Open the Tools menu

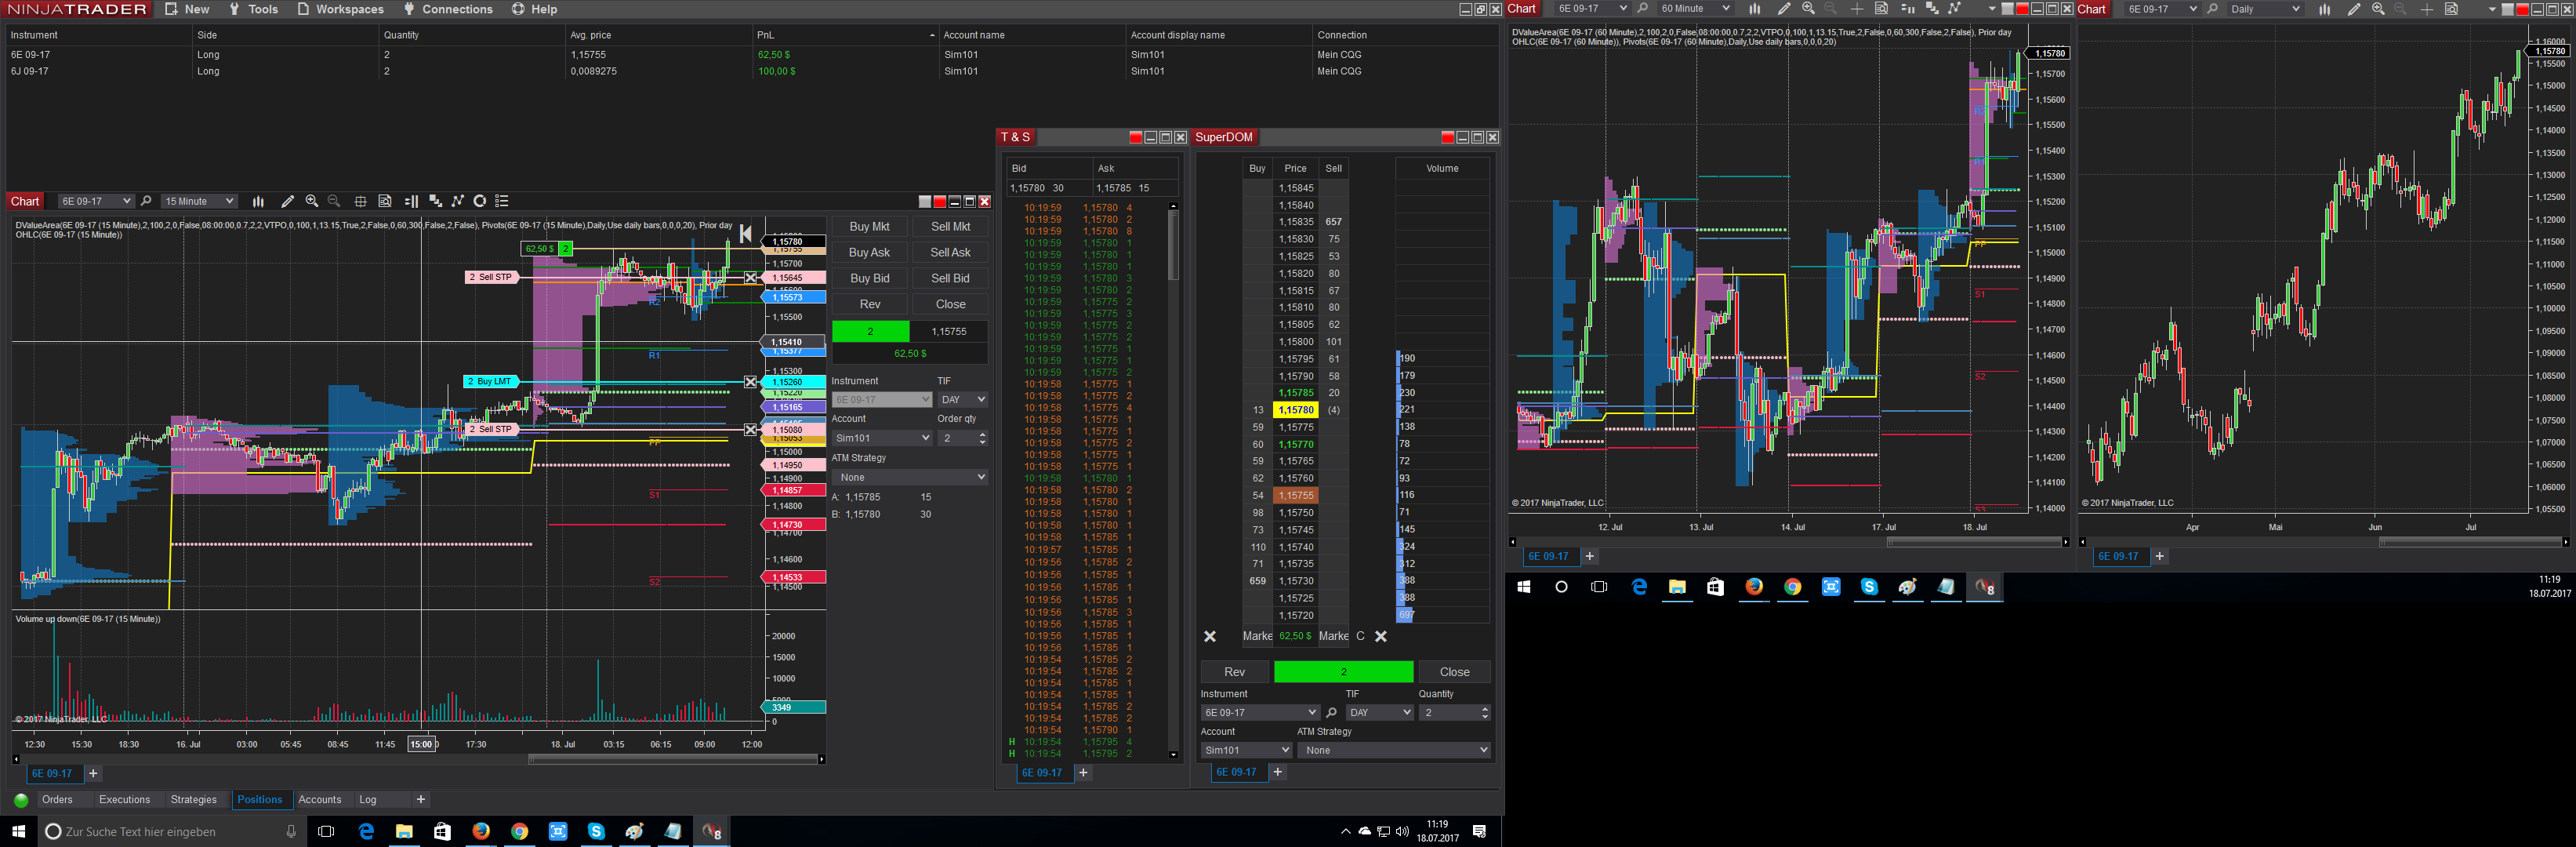tap(253, 9)
